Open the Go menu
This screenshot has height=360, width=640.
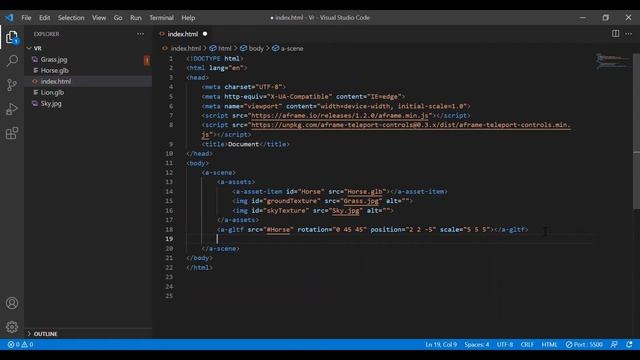coord(118,18)
